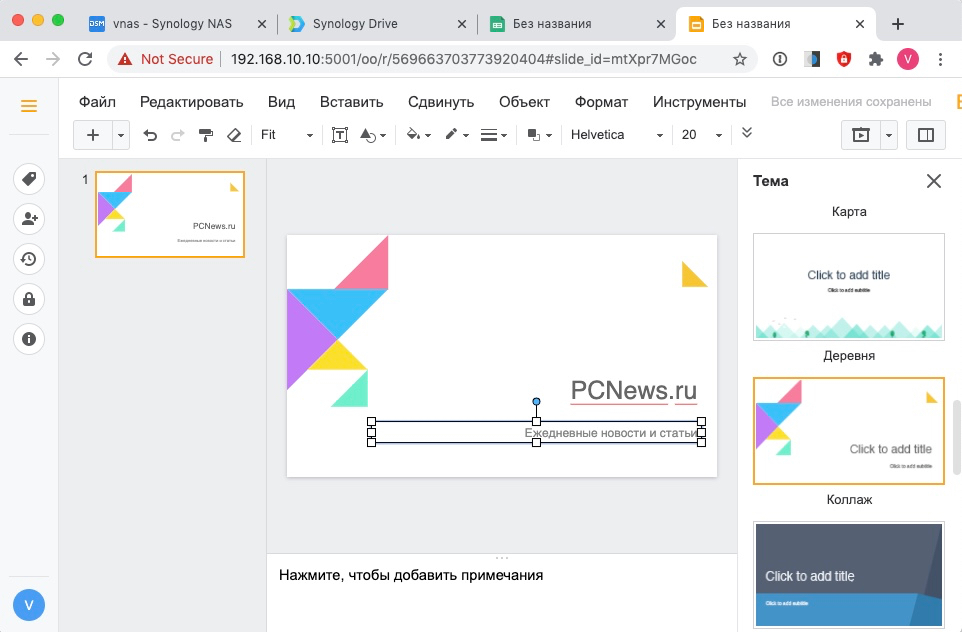The height and width of the screenshot is (632, 962).
Task: Open version history clock icon
Action: tap(29, 259)
